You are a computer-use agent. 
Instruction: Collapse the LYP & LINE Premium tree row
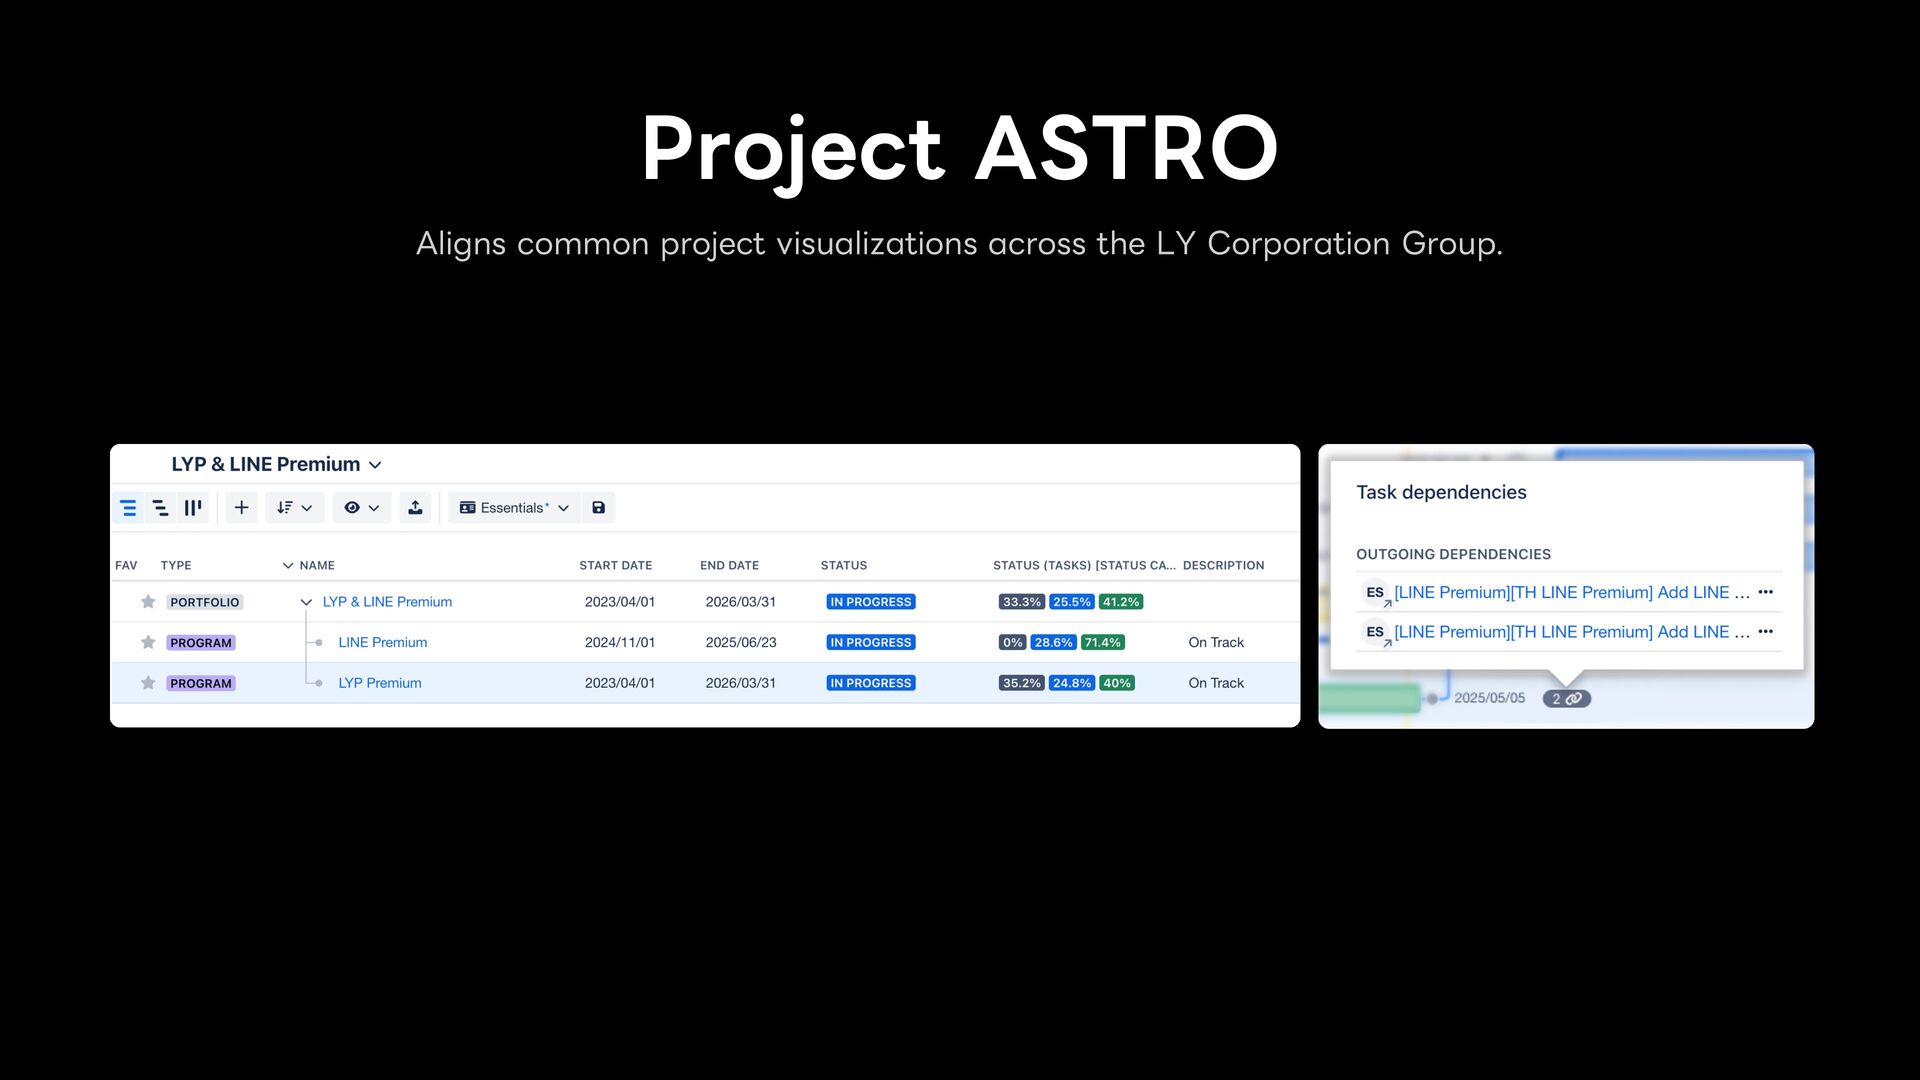pyautogui.click(x=306, y=602)
